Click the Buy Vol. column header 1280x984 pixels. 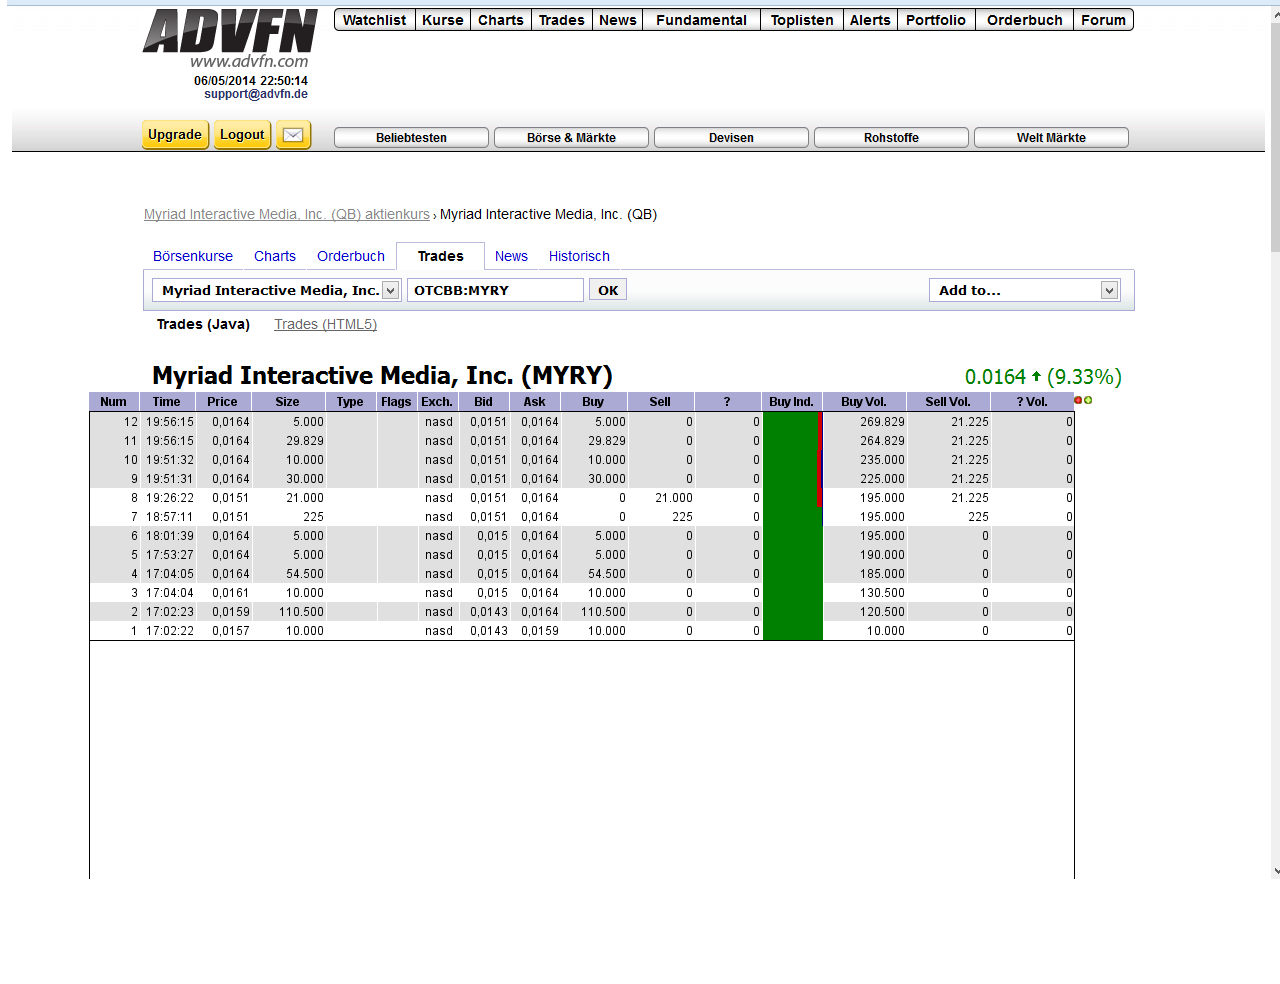(864, 402)
